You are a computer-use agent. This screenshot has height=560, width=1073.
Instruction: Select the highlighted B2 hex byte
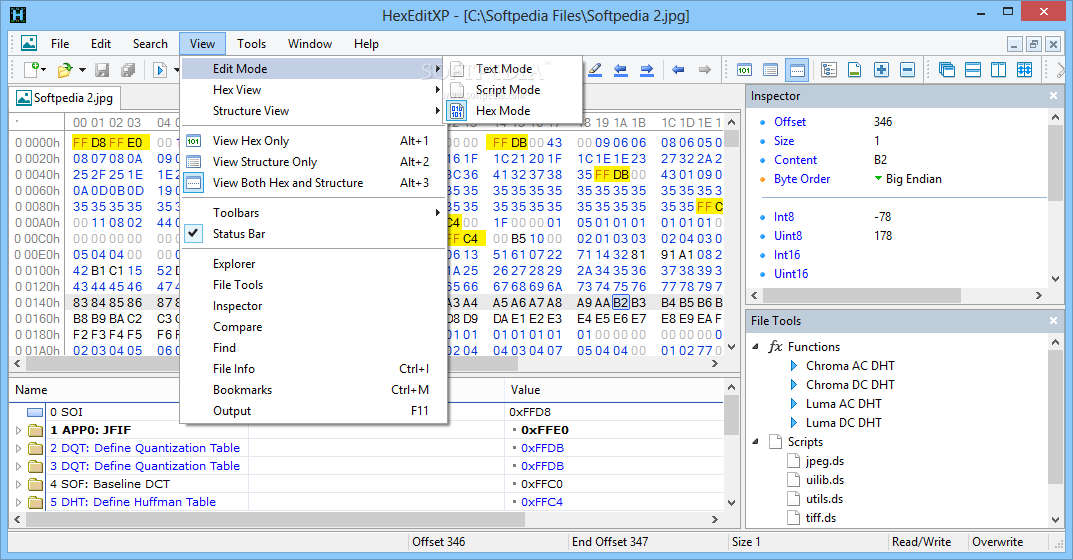[620, 303]
